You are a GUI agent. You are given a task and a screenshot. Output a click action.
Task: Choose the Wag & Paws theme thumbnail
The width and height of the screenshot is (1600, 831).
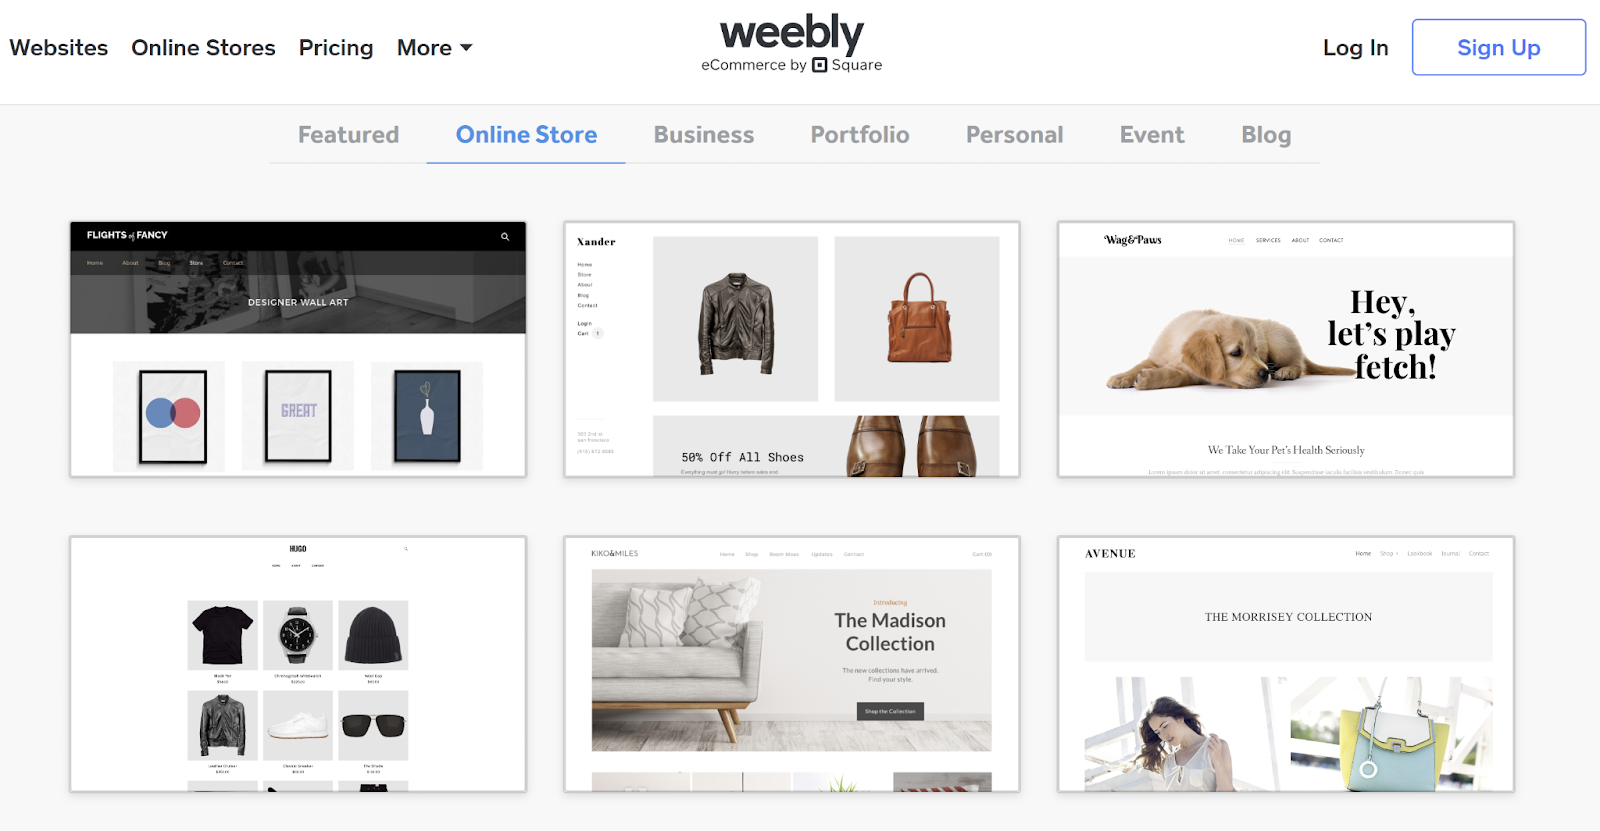(x=1286, y=349)
